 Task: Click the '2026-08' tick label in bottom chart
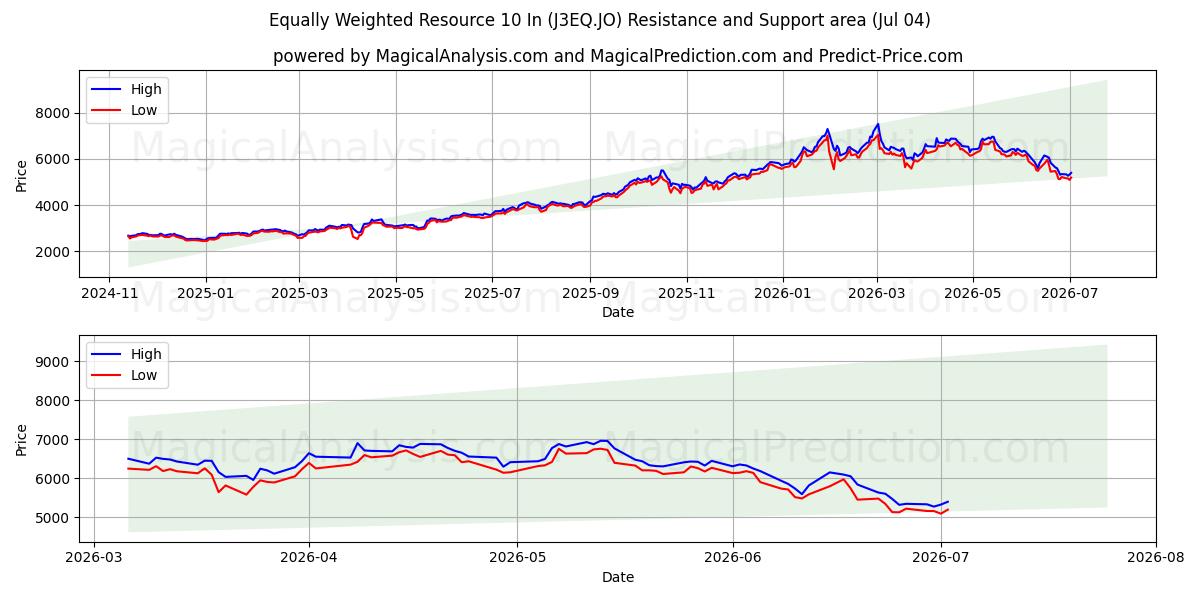pos(1156,557)
